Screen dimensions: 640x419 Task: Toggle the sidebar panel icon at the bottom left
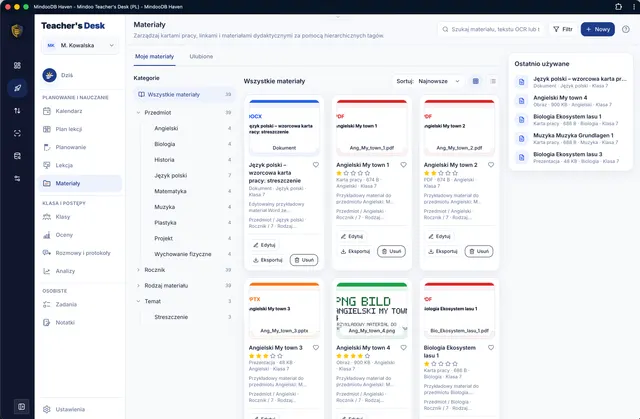point(21,406)
